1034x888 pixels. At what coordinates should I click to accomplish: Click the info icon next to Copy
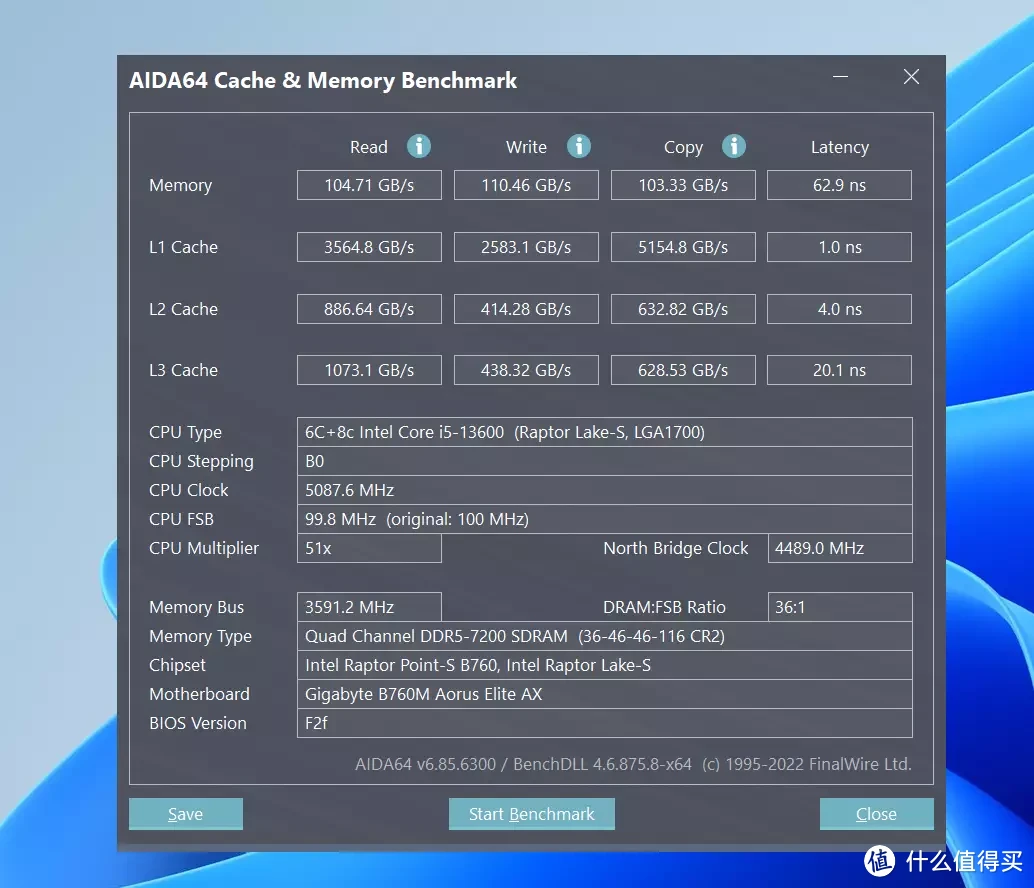click(734, 146)
